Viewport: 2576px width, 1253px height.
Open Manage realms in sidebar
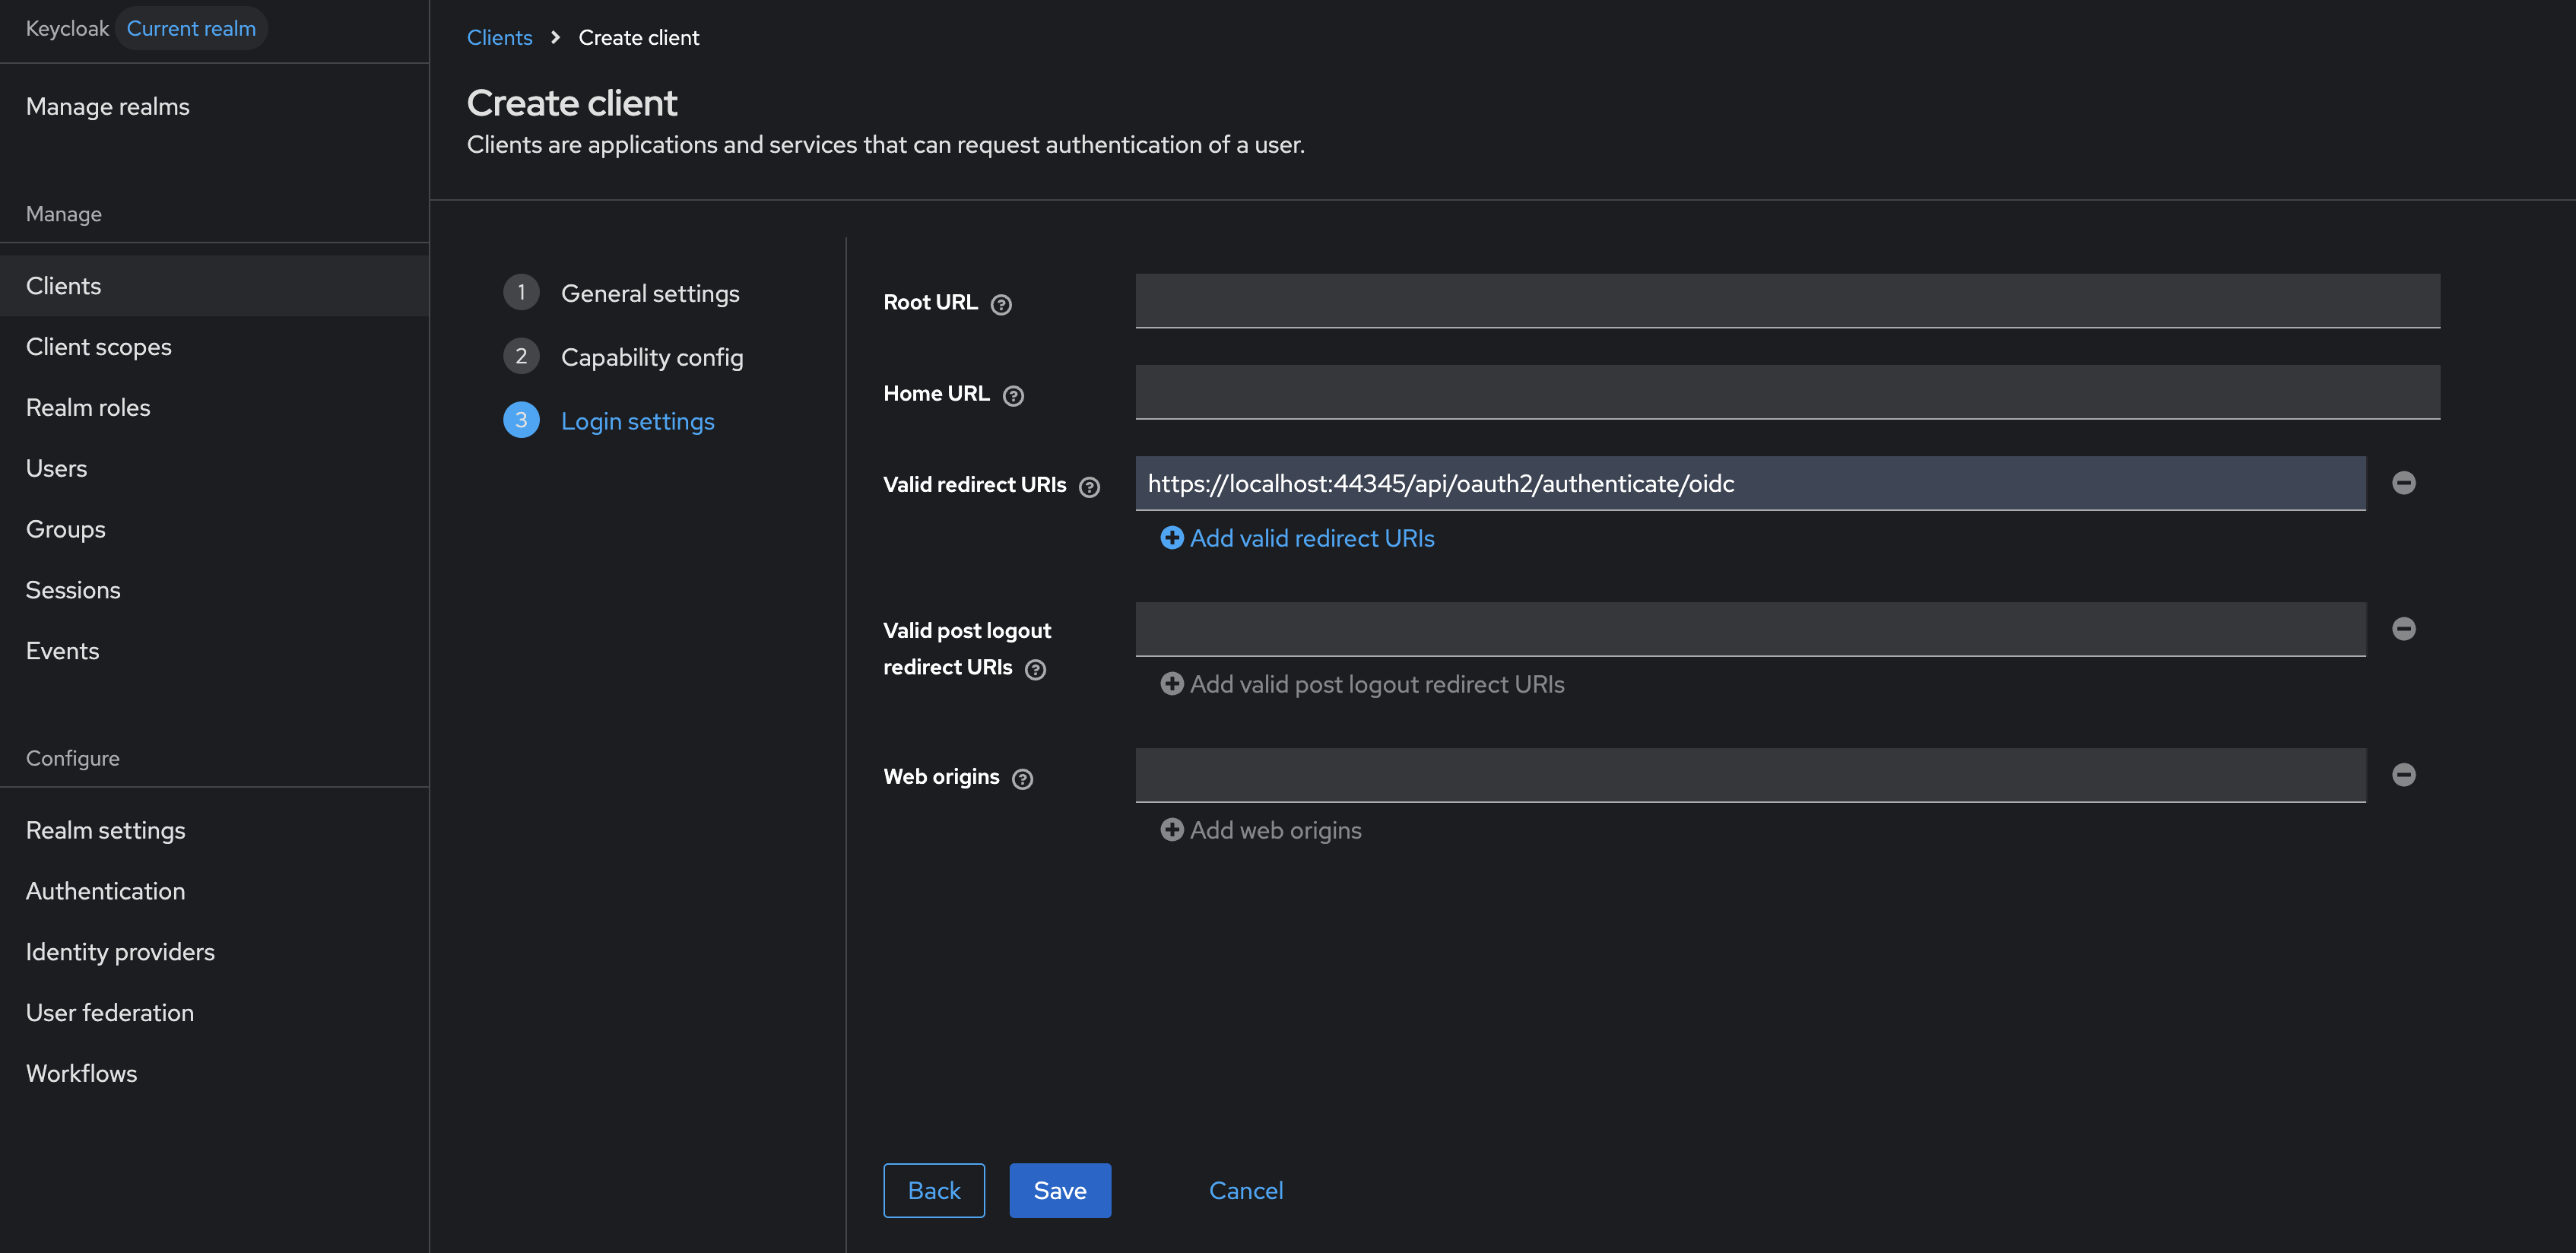click(214, 106)
